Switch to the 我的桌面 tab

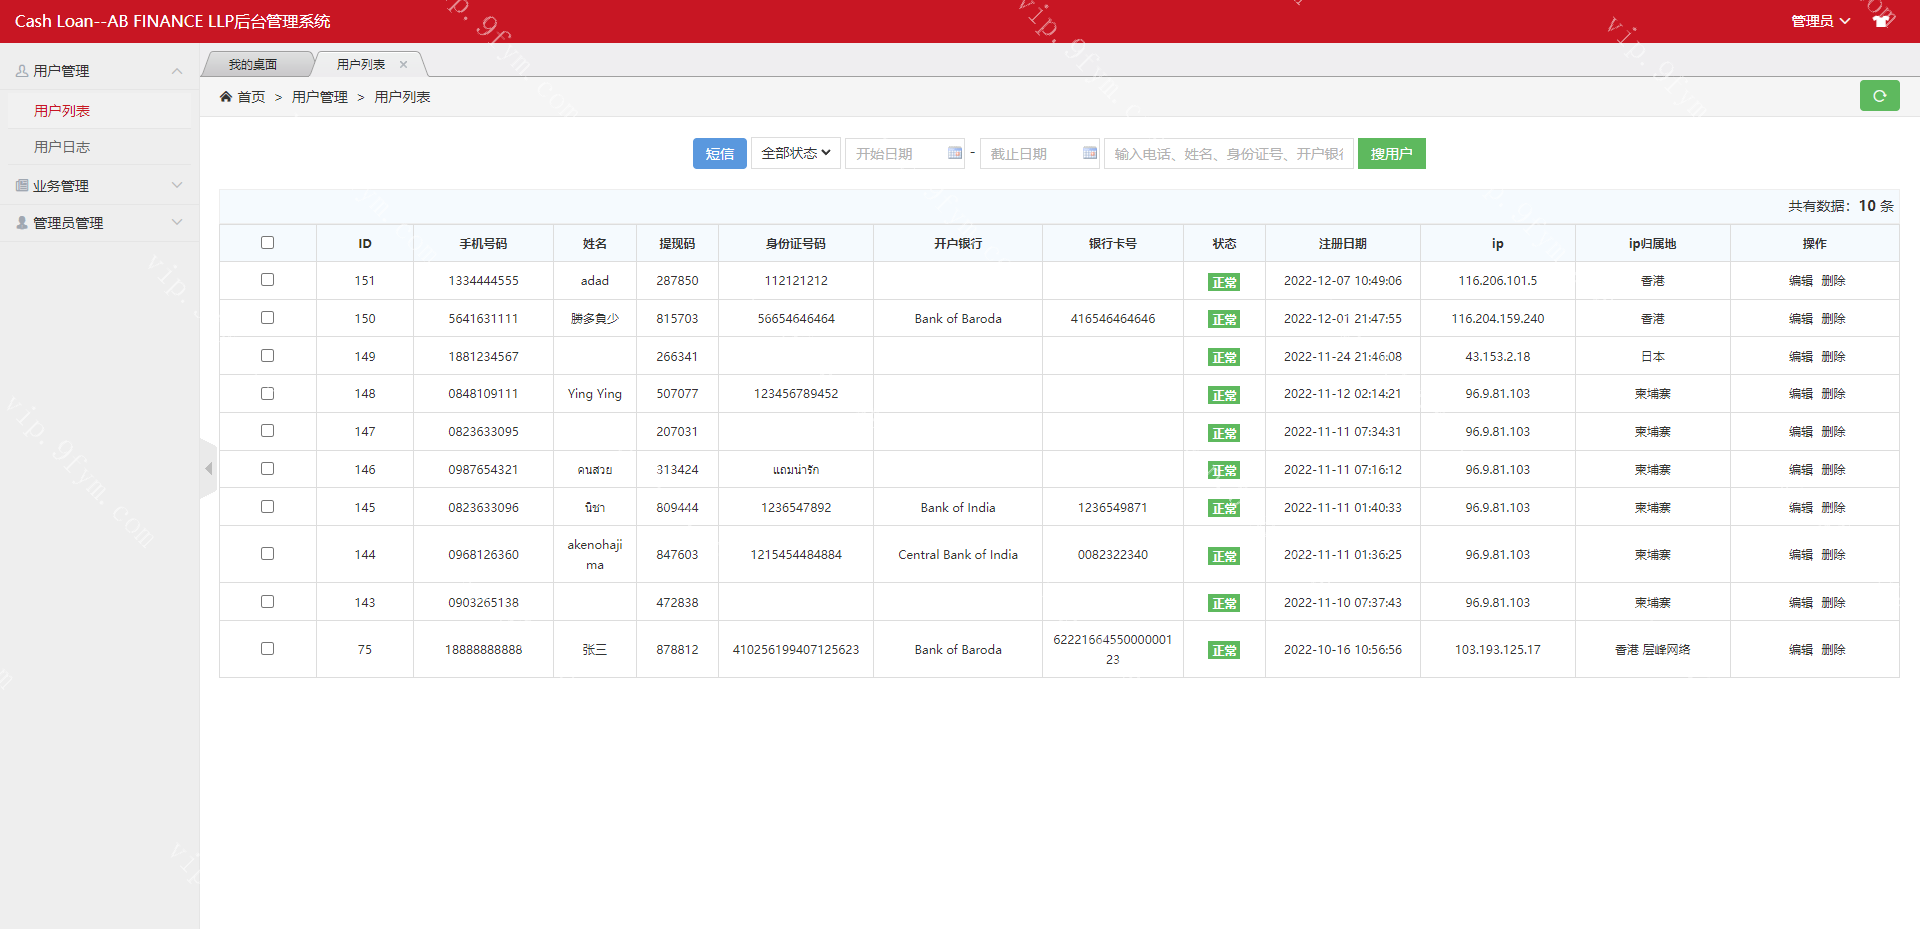pyautogui.click(x=253, y=65)
